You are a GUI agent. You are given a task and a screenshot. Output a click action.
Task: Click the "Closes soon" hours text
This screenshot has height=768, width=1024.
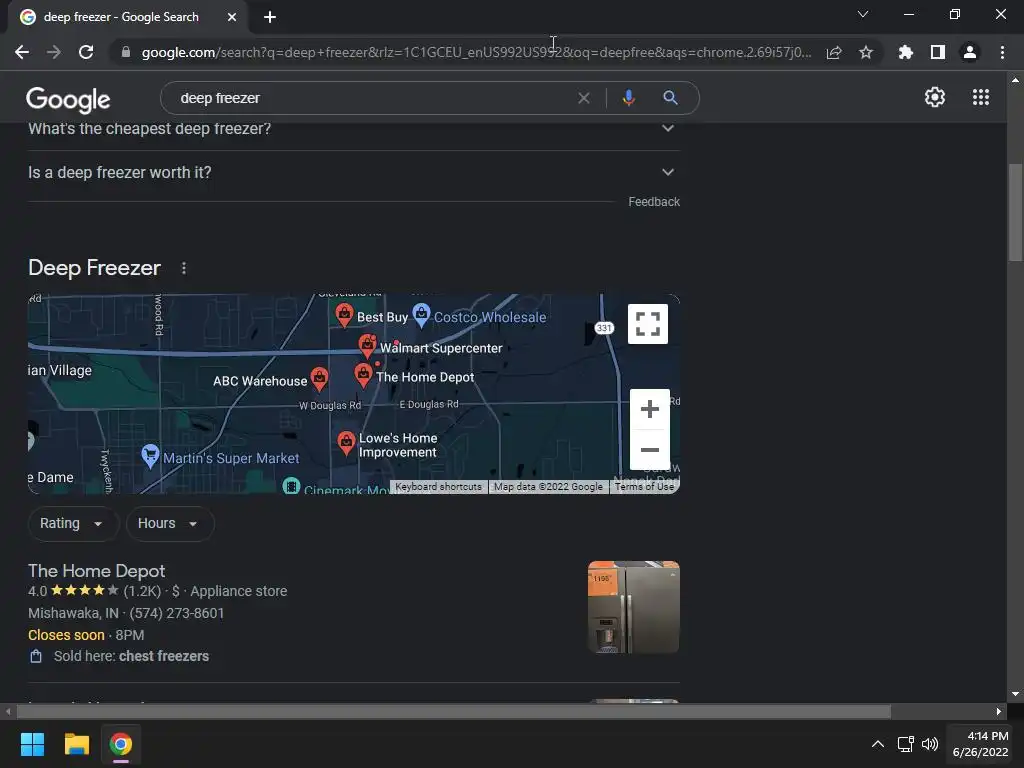(66, 635)
